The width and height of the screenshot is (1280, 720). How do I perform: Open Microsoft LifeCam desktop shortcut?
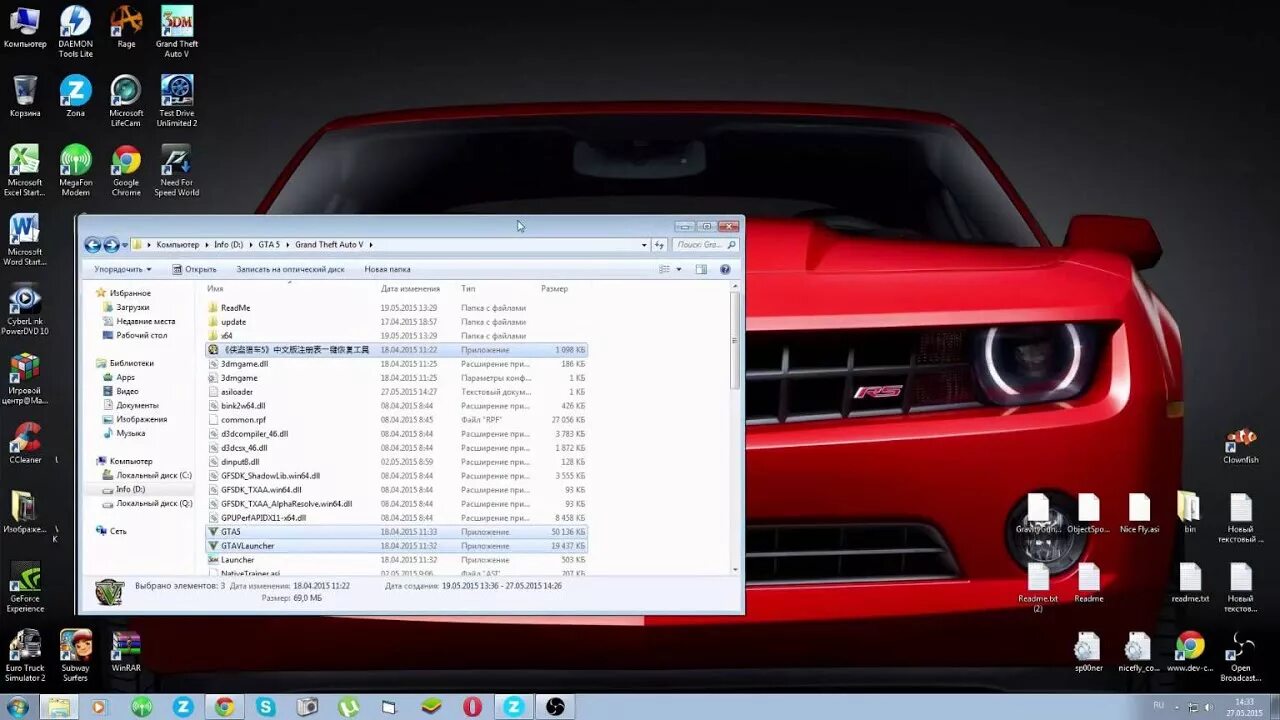pyautogui.click(x=126, y=101)
